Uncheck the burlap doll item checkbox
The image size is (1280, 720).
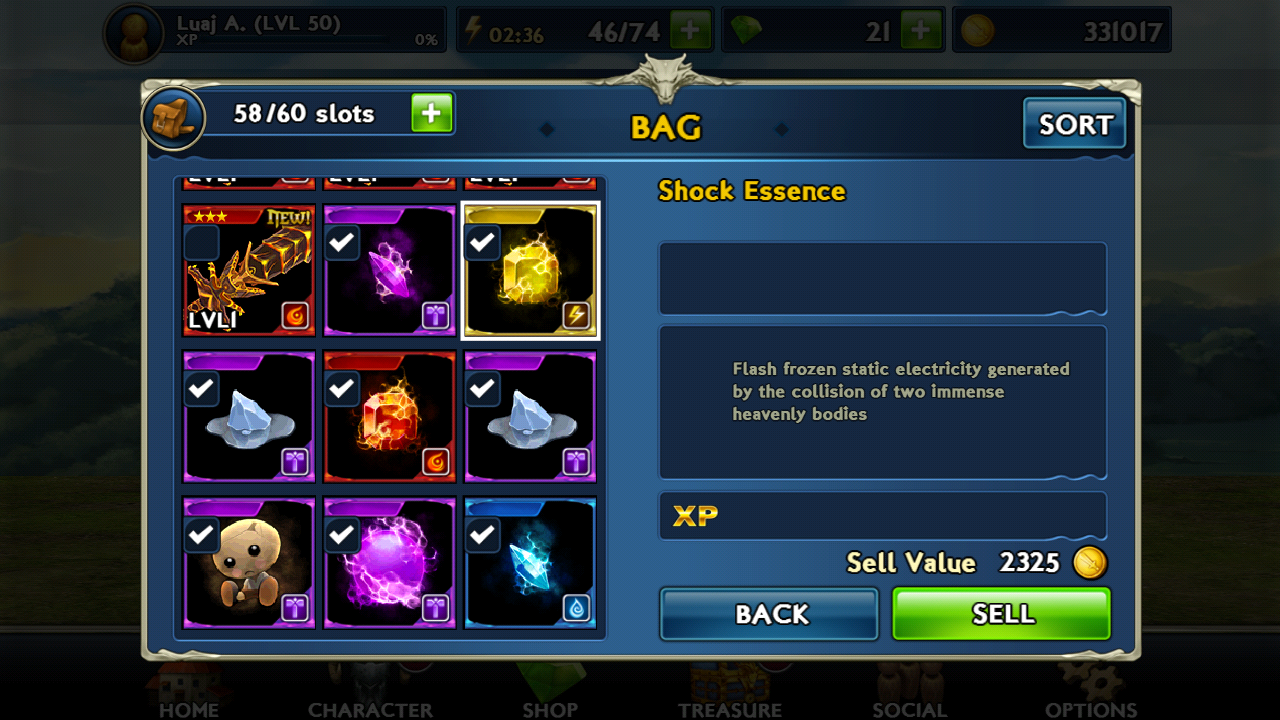(202, 535)
